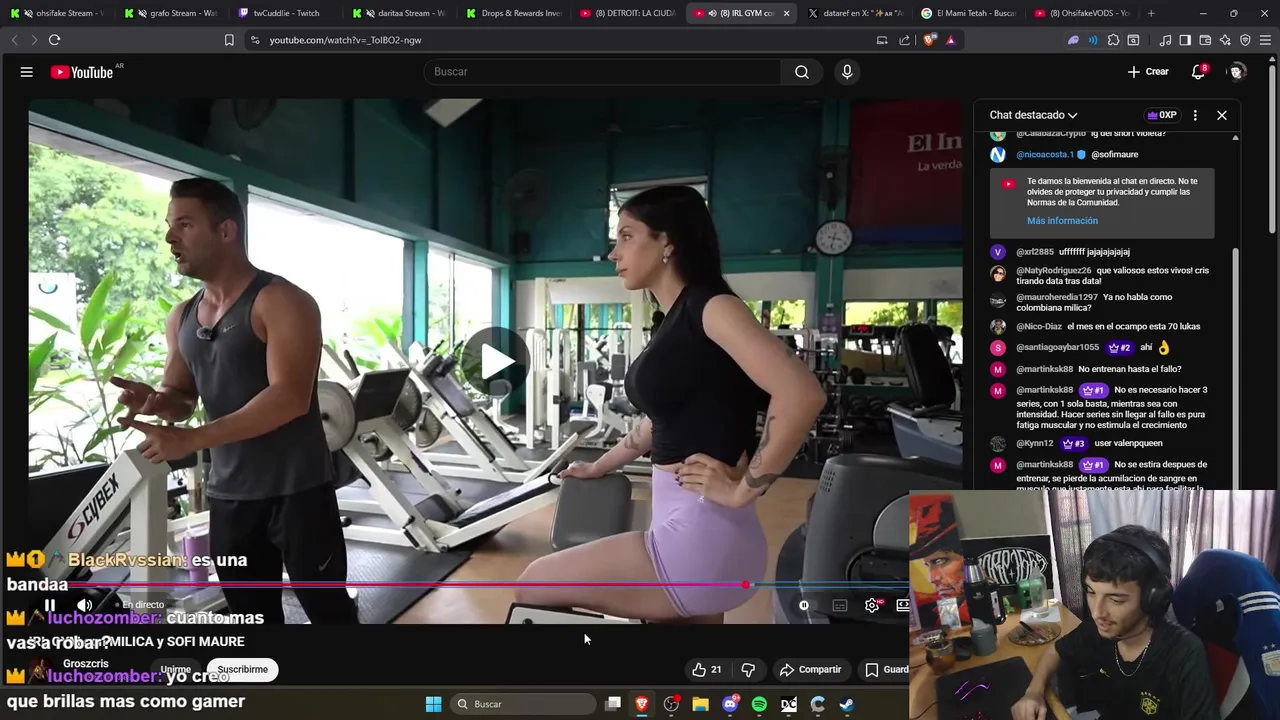Close the IRL GYM browser tab
Viewport: 1280px width, 720px height.
786,13
